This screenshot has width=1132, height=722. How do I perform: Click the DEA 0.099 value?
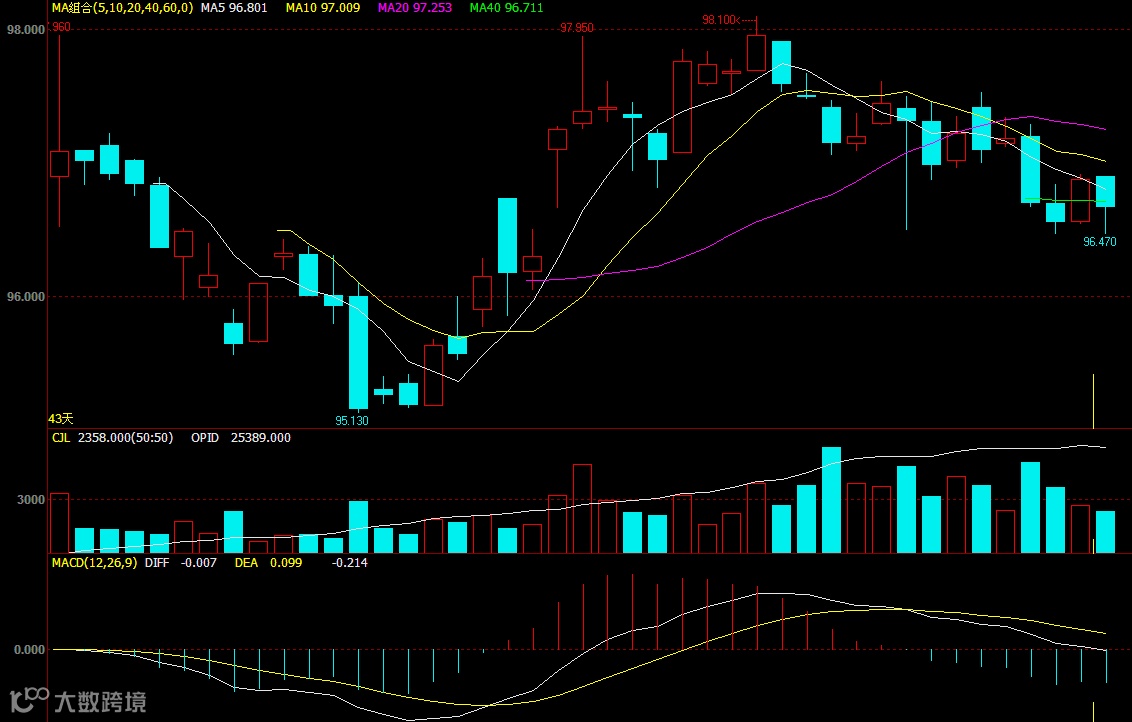(268, 562)
